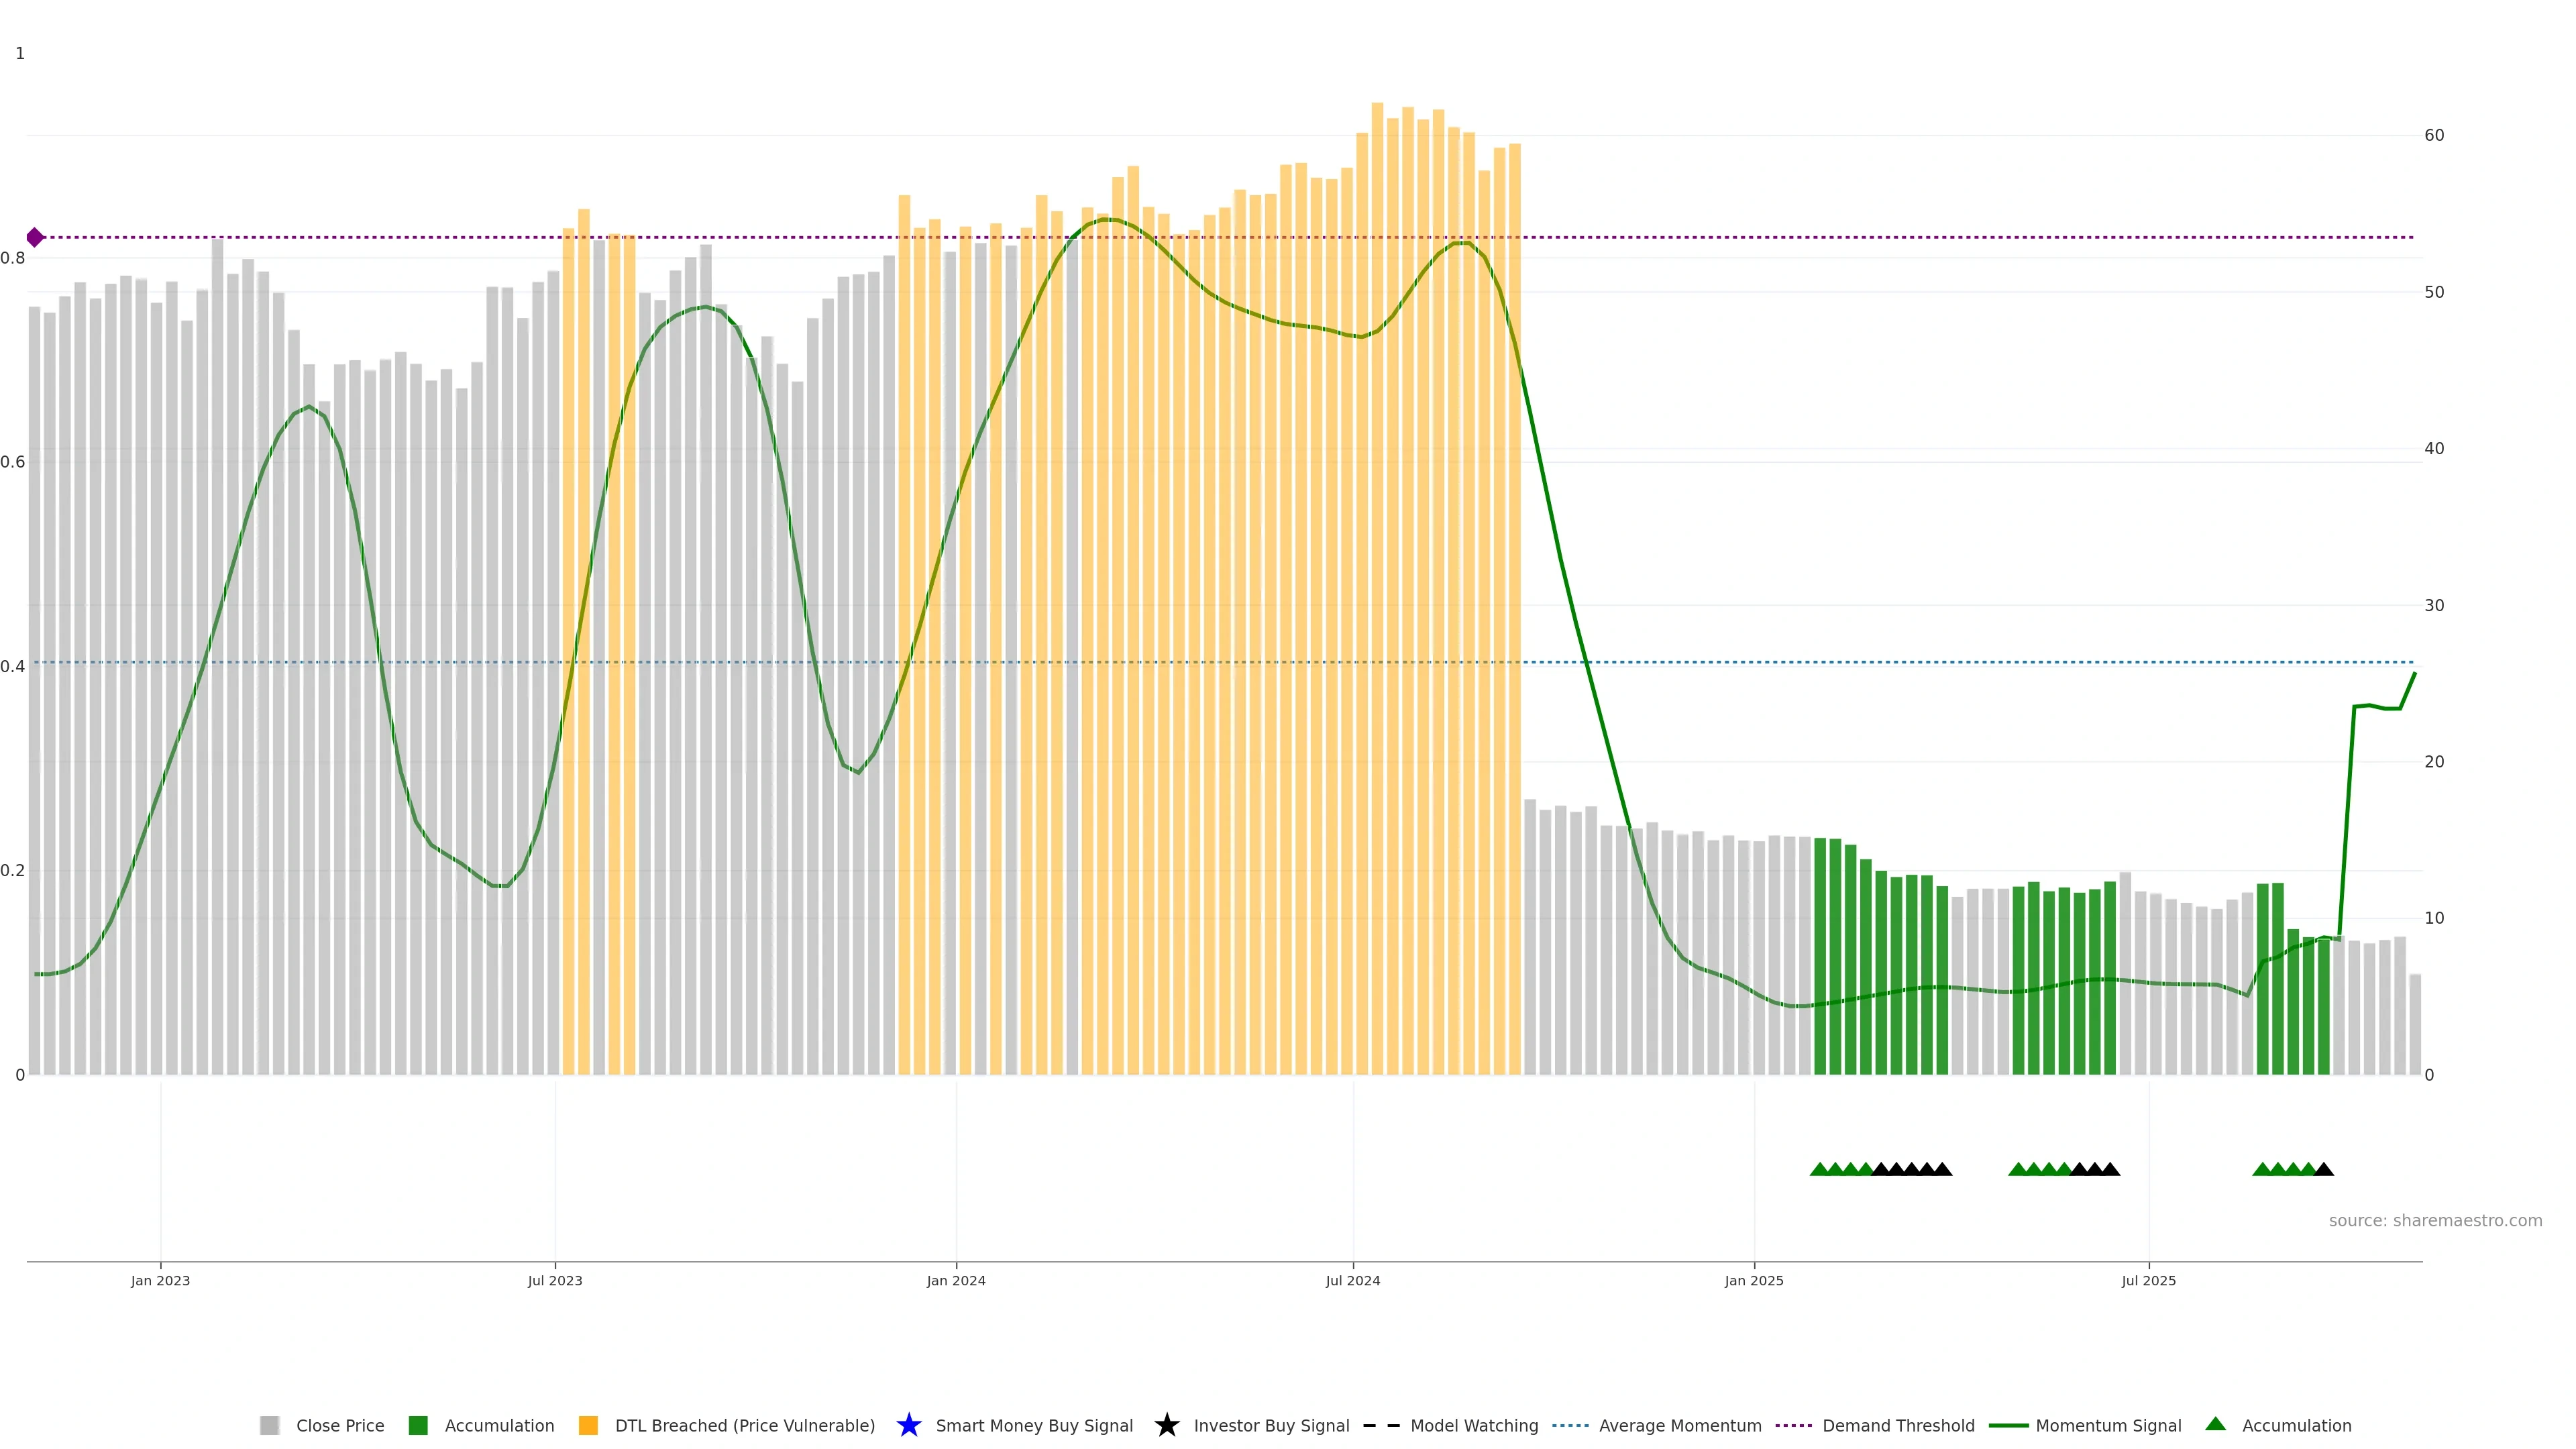This screenshot has width=2576, height=1449.
Task: Click the green Momentum Signal line legend icon
Action: 2008,1425
